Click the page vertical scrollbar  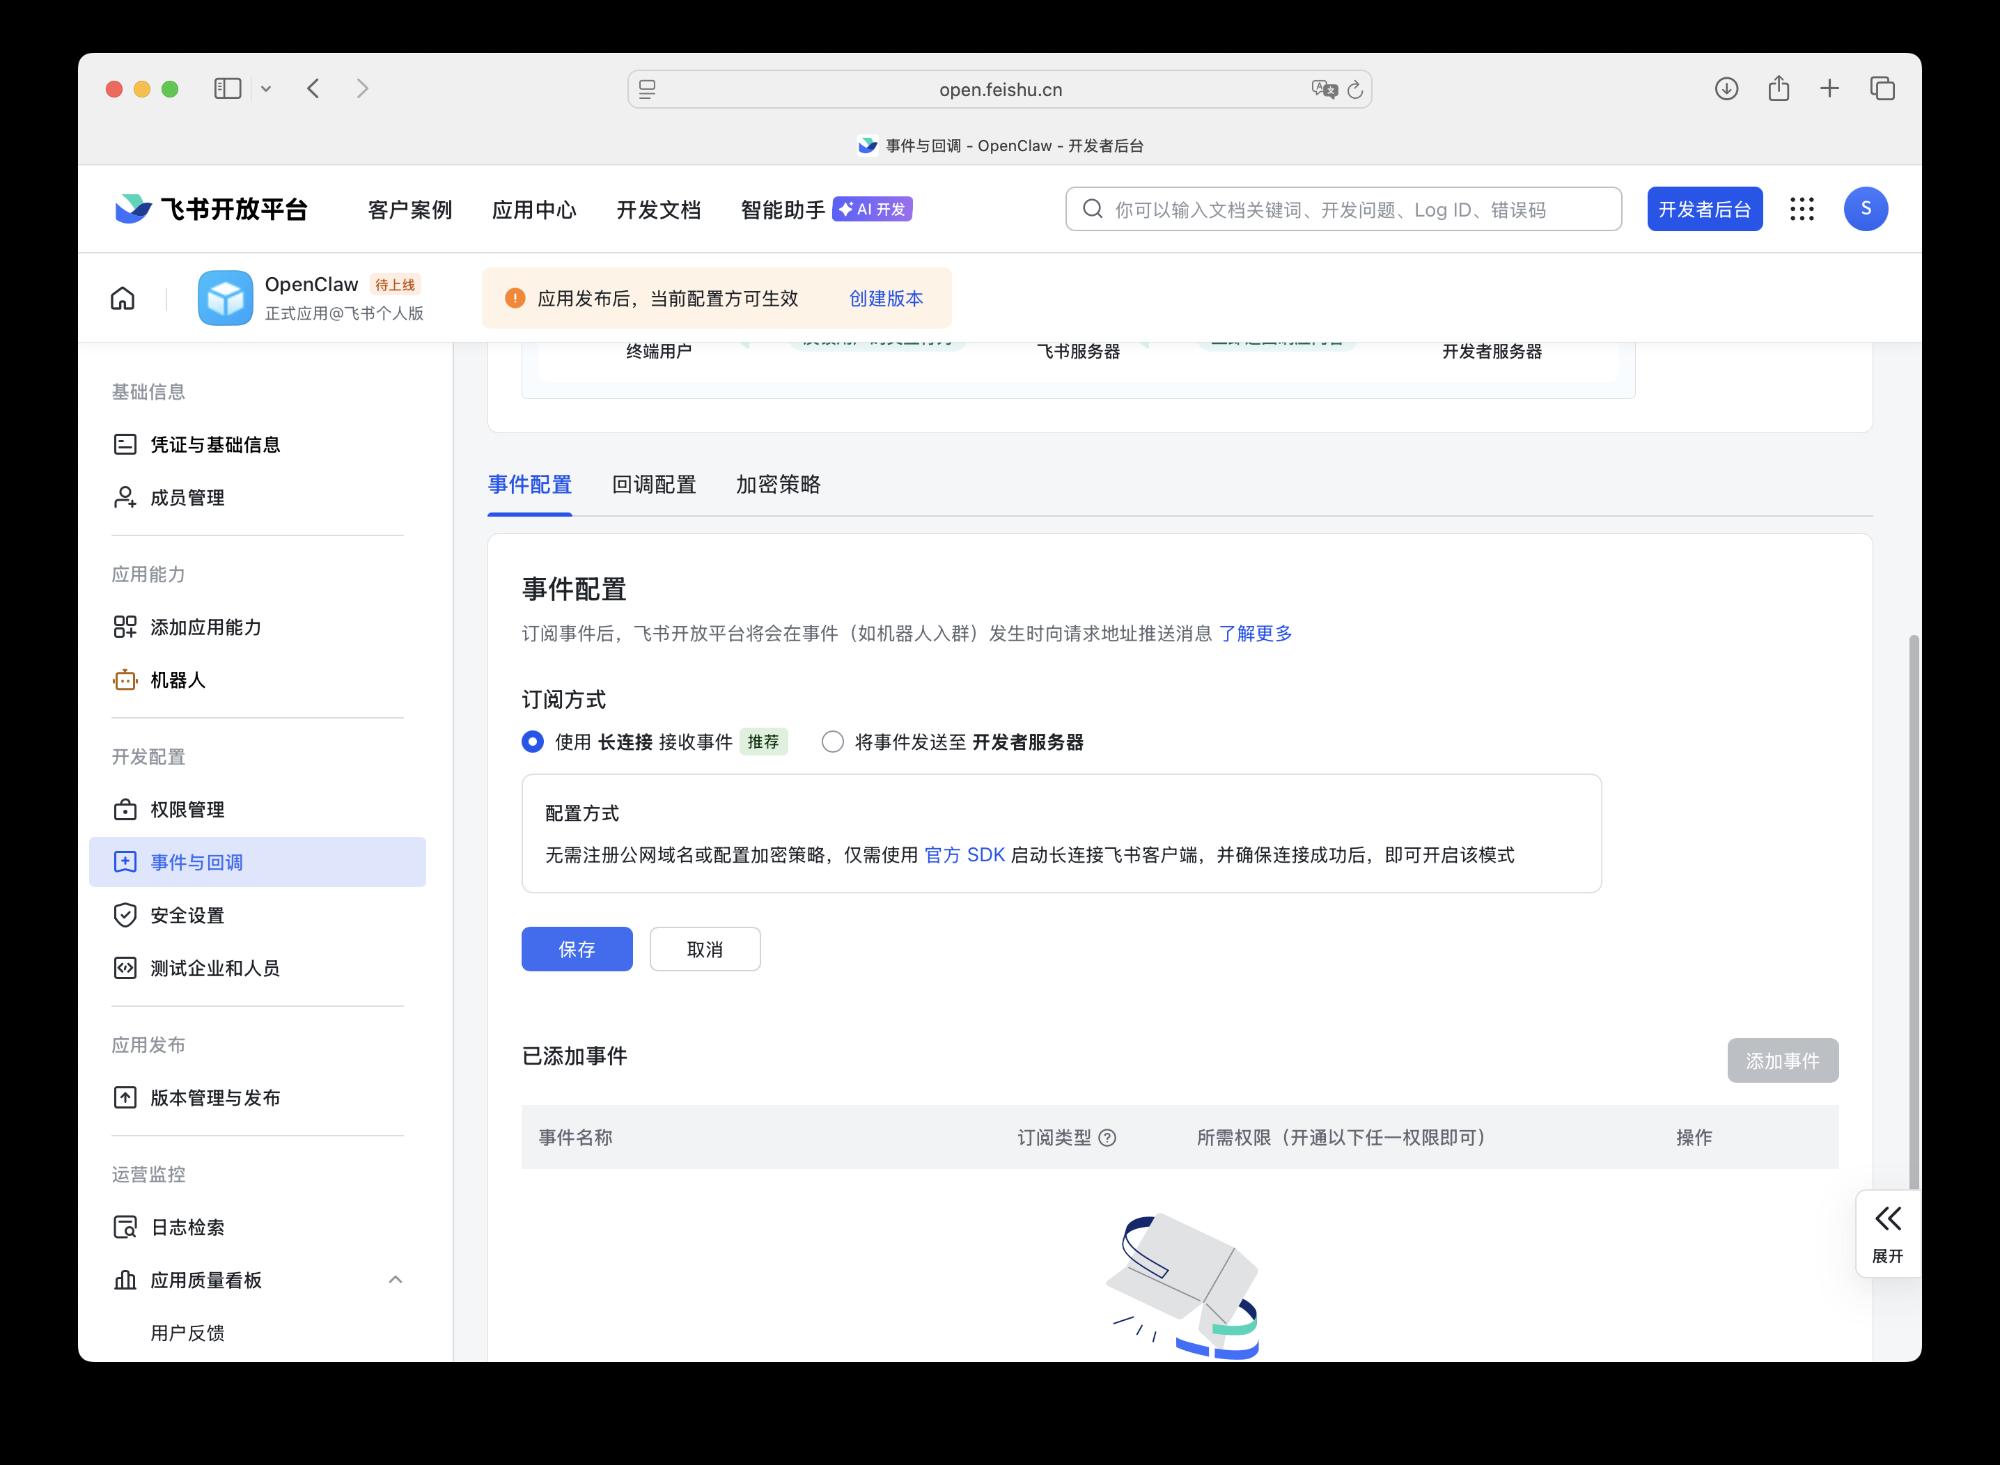click(1914, 900)
